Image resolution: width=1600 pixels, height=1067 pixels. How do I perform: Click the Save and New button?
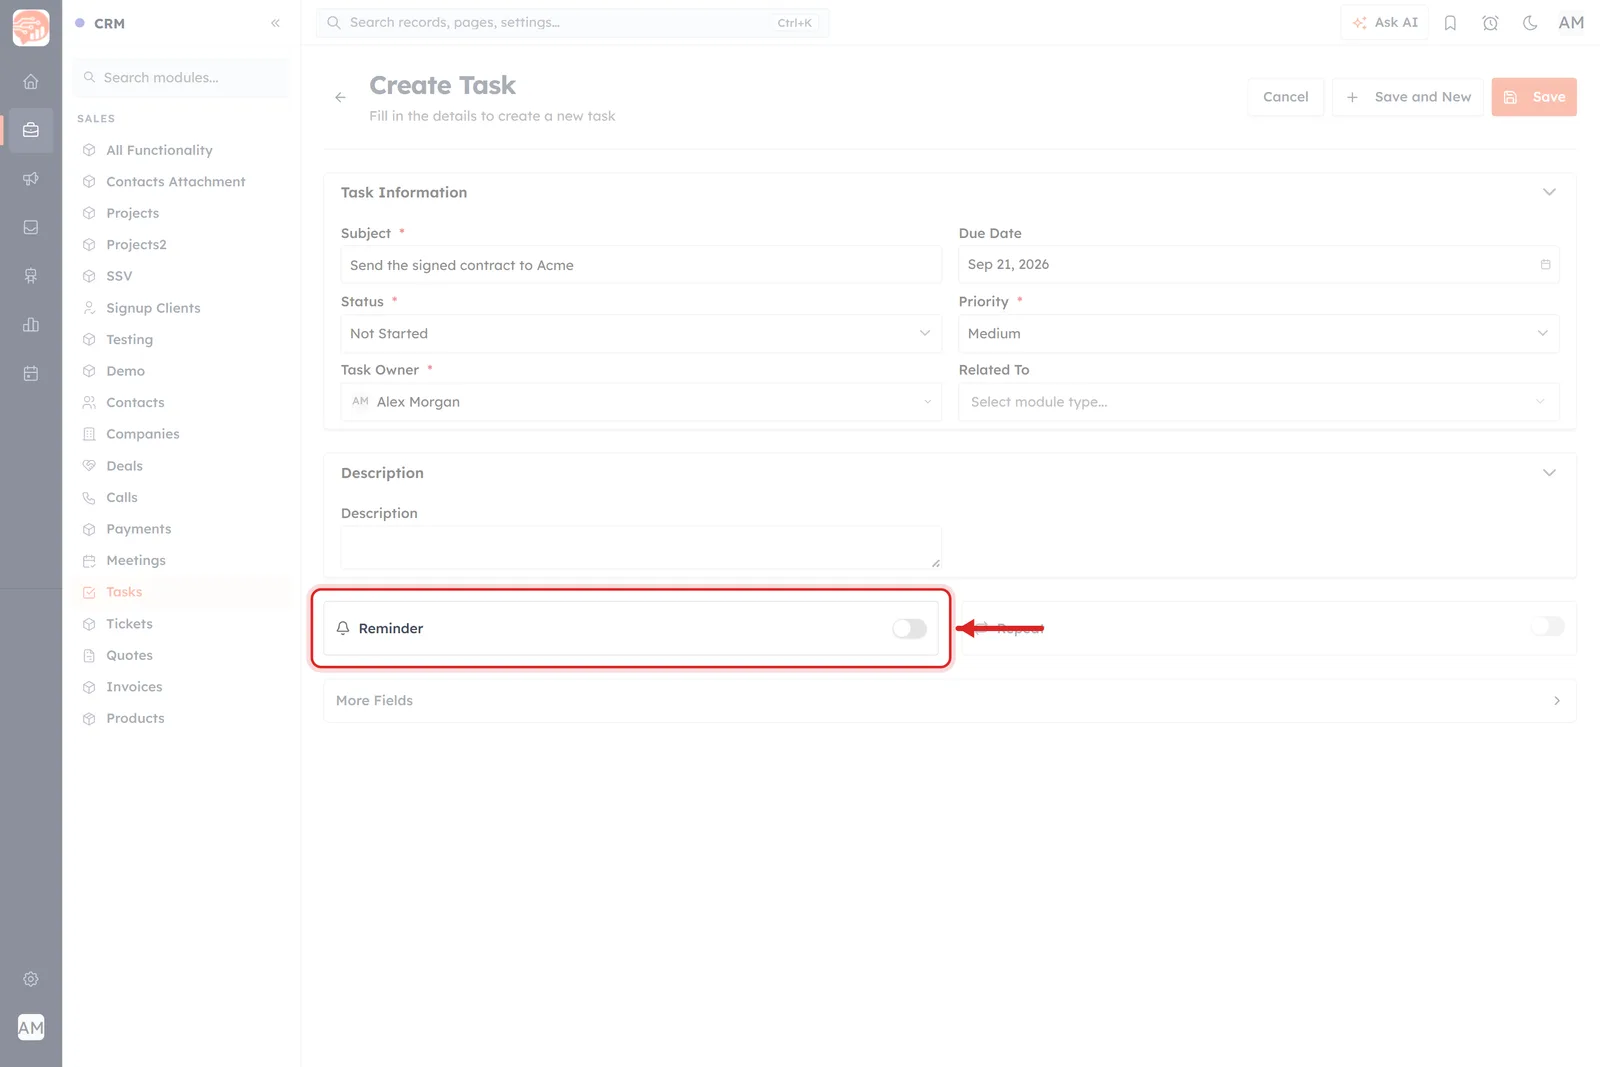click(1407, 97)
